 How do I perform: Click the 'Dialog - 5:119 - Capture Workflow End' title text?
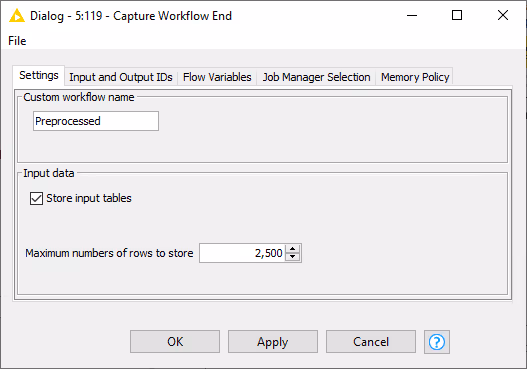click(x=131, y=16)
